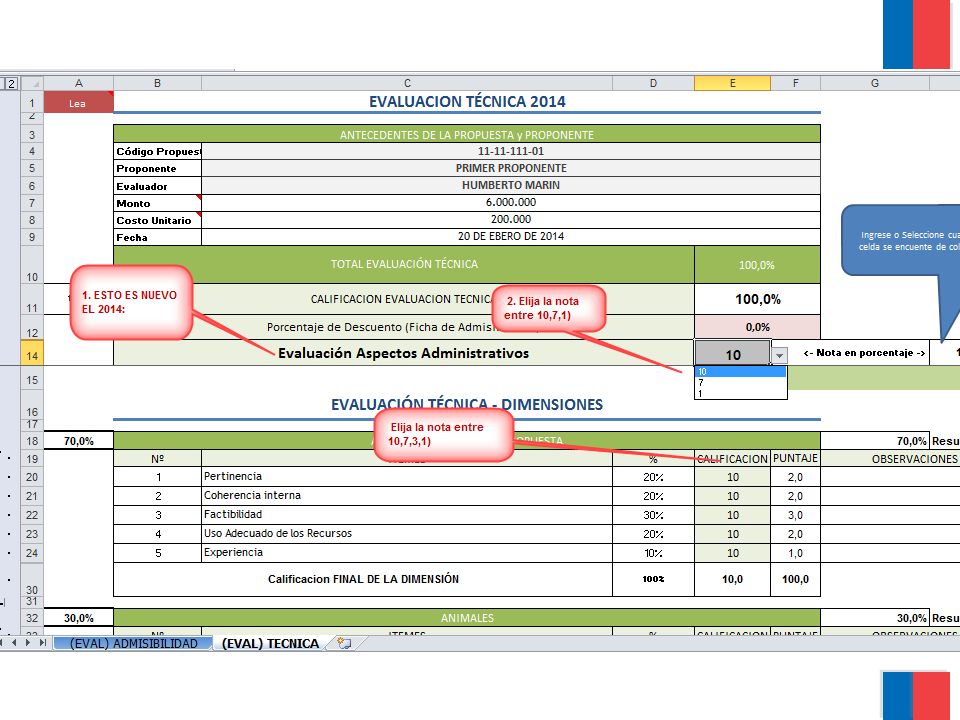960x720 pixels.
Task: Click the select-all corner of the grid
Action: click(33, 83)
